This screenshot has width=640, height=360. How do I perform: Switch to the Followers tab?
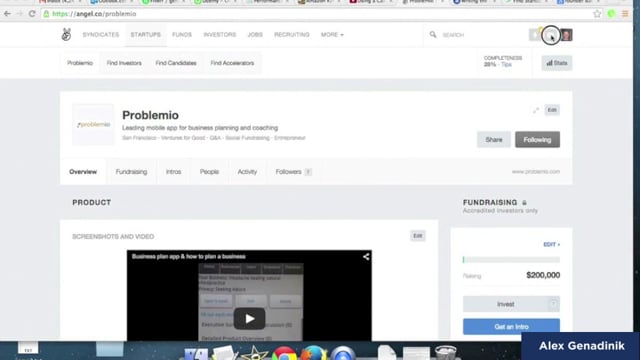tap(293, 172)
